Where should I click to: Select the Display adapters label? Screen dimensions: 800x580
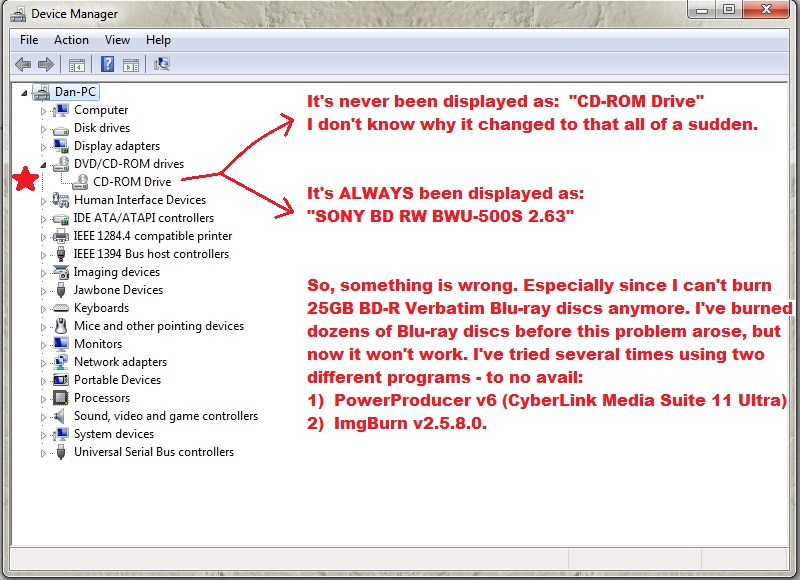pyautogui.click(x=117, y=146)
